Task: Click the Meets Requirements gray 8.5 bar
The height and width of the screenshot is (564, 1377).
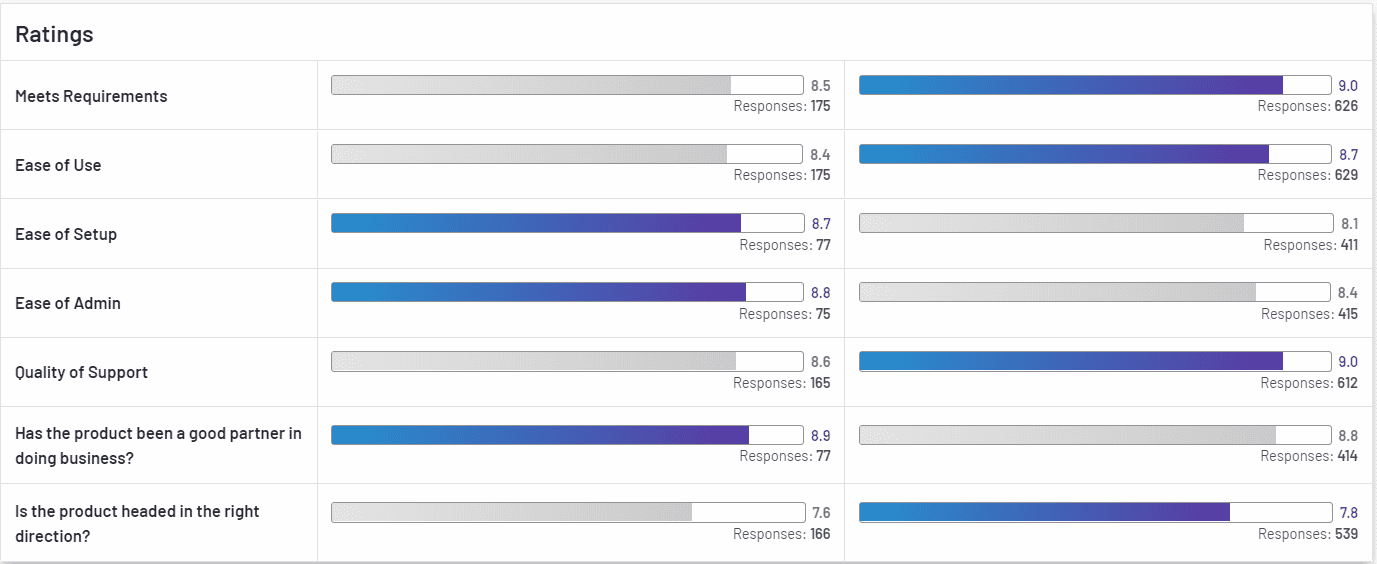Action: 567,85
